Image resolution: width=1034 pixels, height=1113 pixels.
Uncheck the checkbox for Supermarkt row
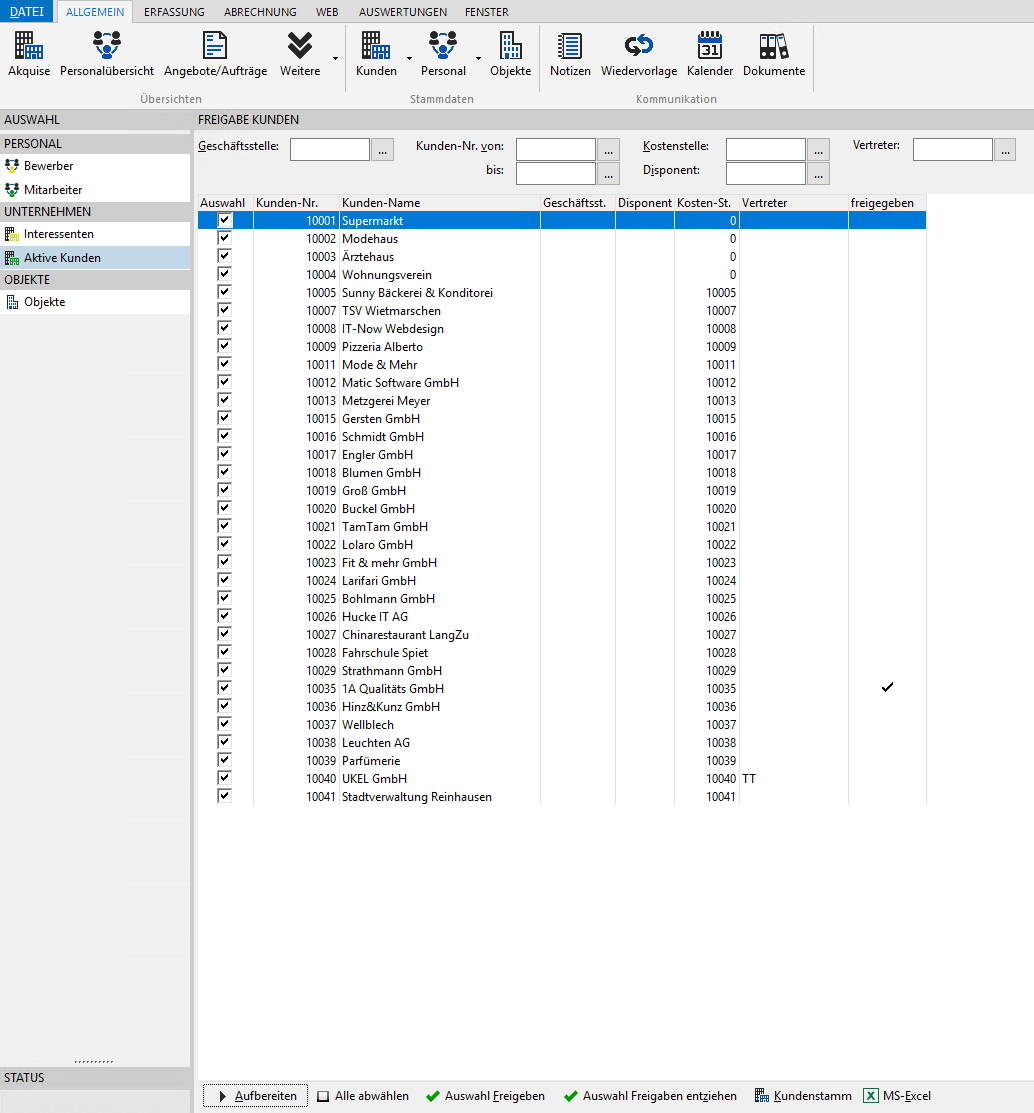click(x=225, y=220)
